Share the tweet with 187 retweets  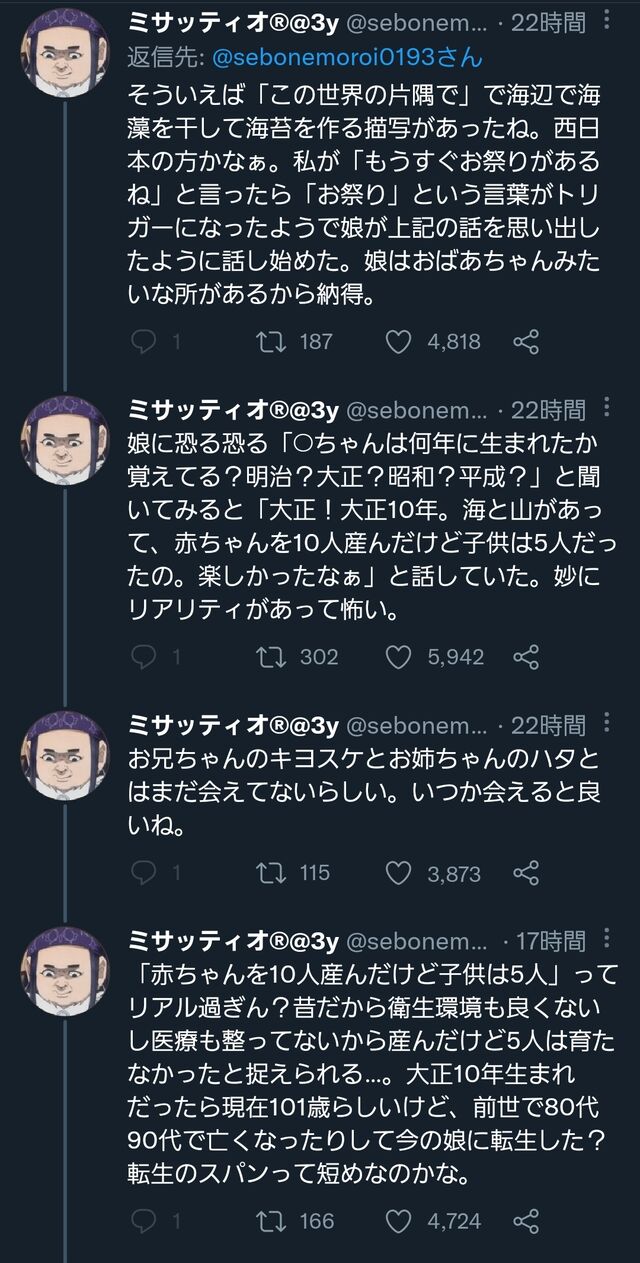[526, 342]
